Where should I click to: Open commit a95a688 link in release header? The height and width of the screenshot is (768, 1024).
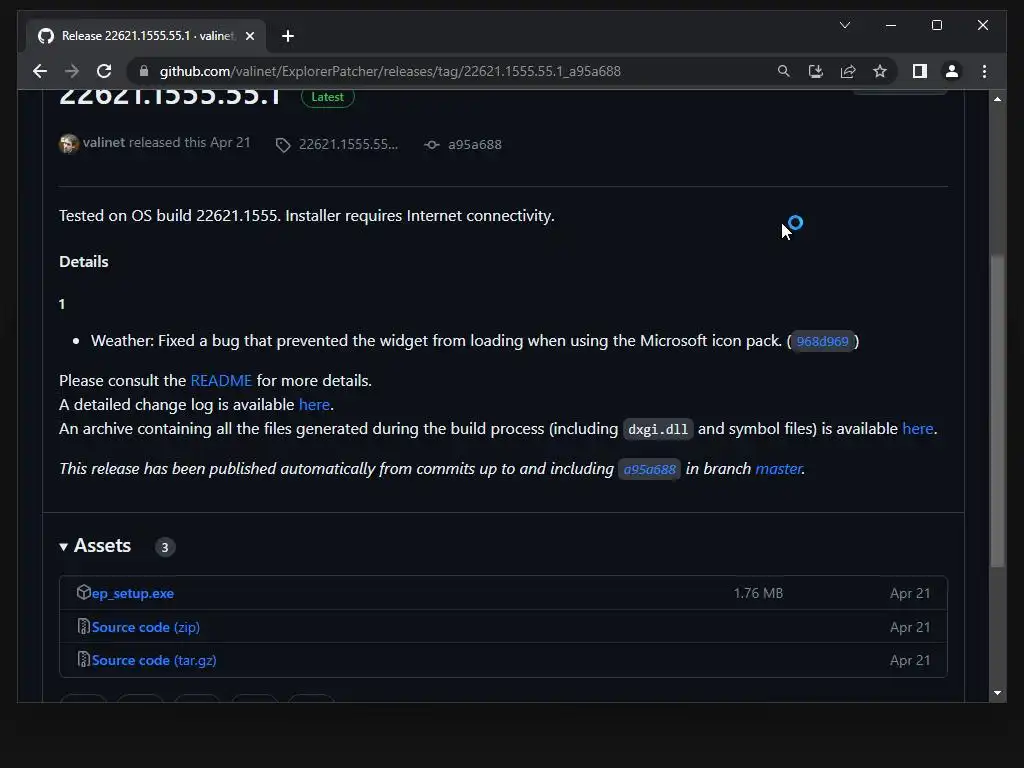tap(475, 144)
